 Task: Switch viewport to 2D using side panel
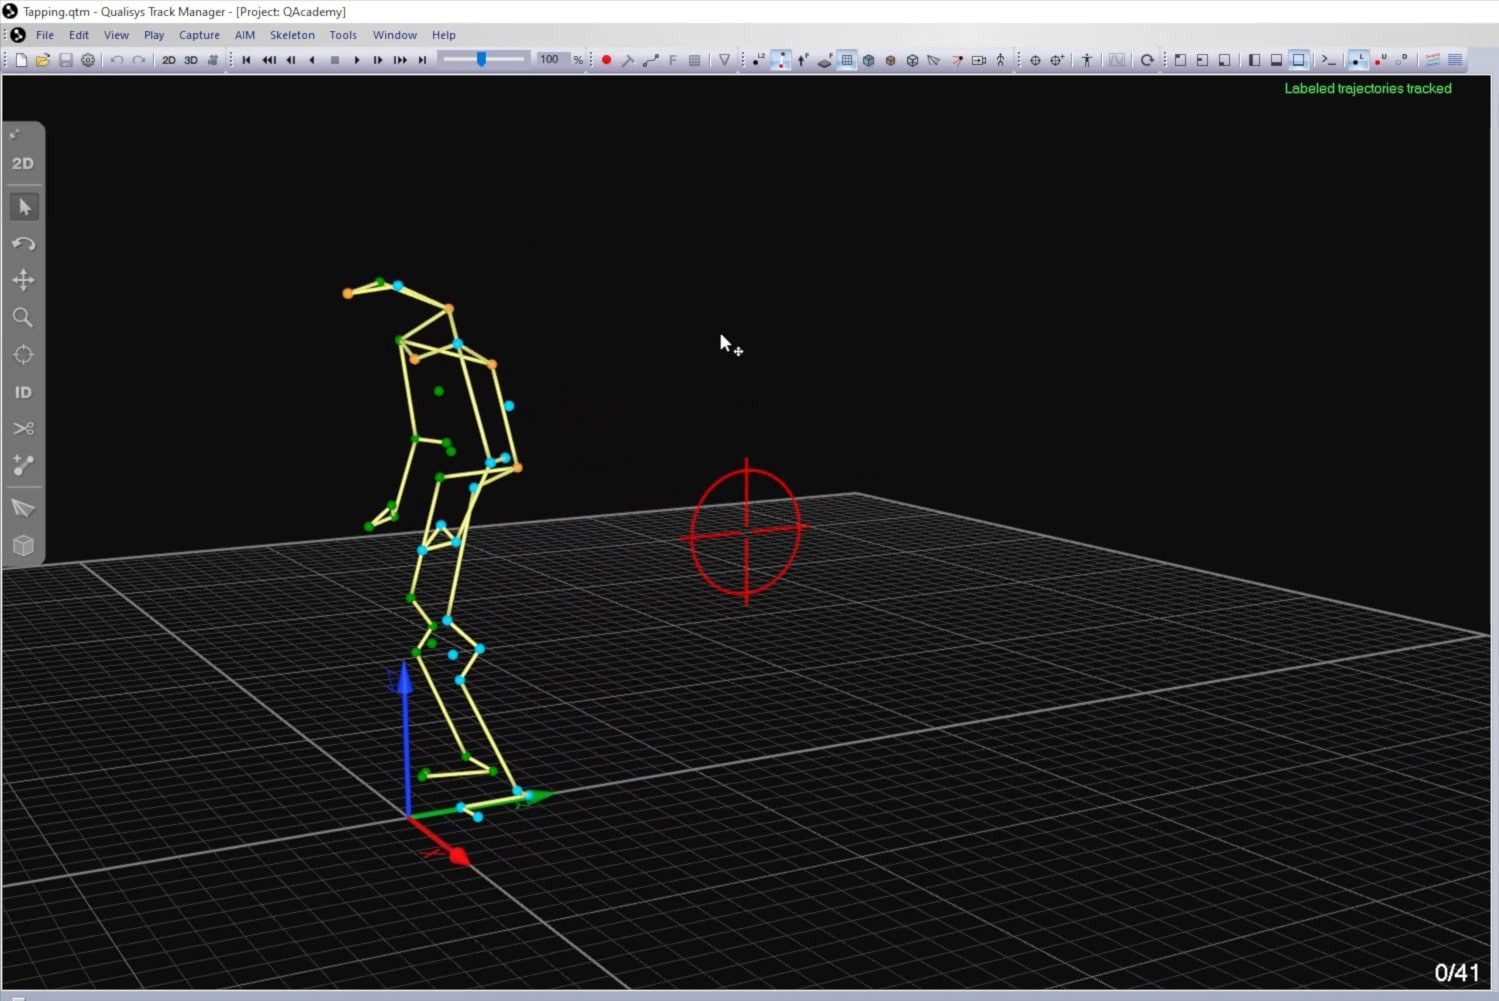tap(23, 163)
